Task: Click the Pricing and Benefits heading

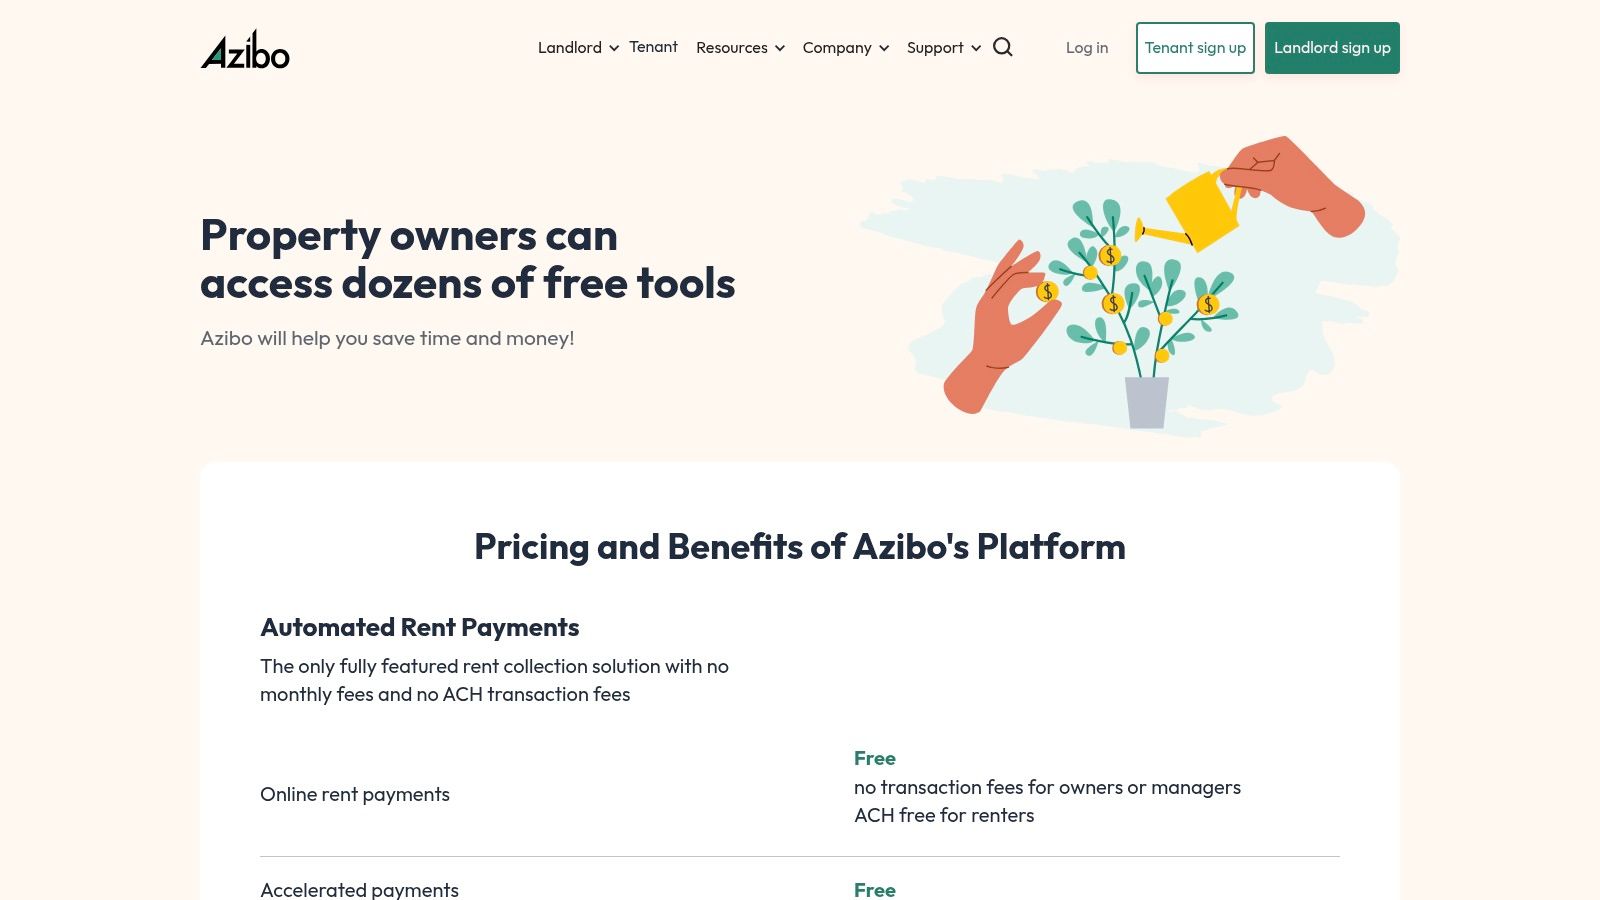Action: (799, 547)
